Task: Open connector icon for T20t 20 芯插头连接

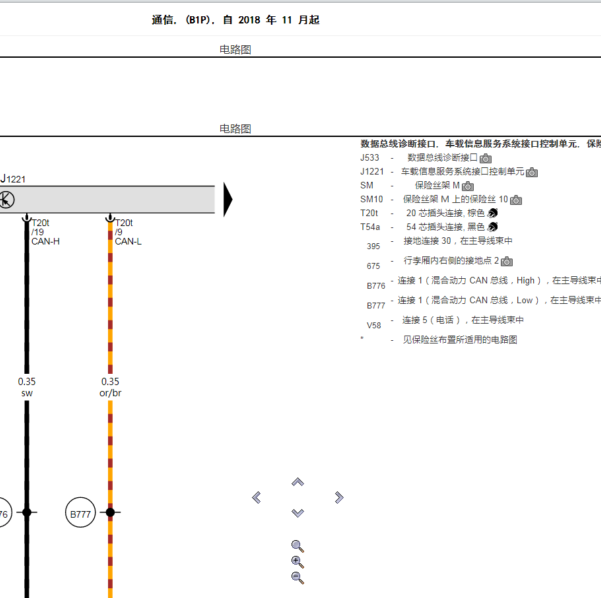Action: click(x=493, y=213)
